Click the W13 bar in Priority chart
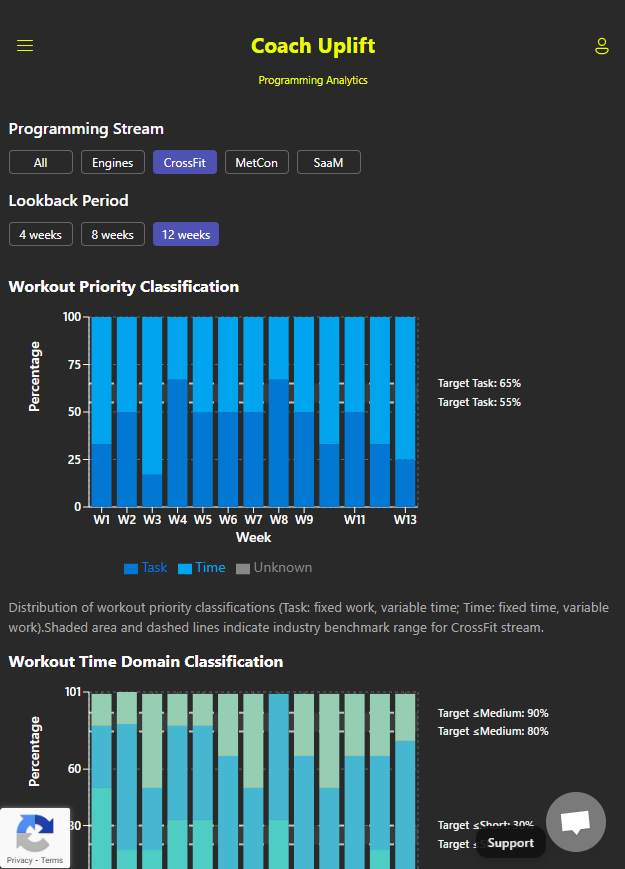Image resolution: width=625 pixels, height=869 pixels. 405,411
